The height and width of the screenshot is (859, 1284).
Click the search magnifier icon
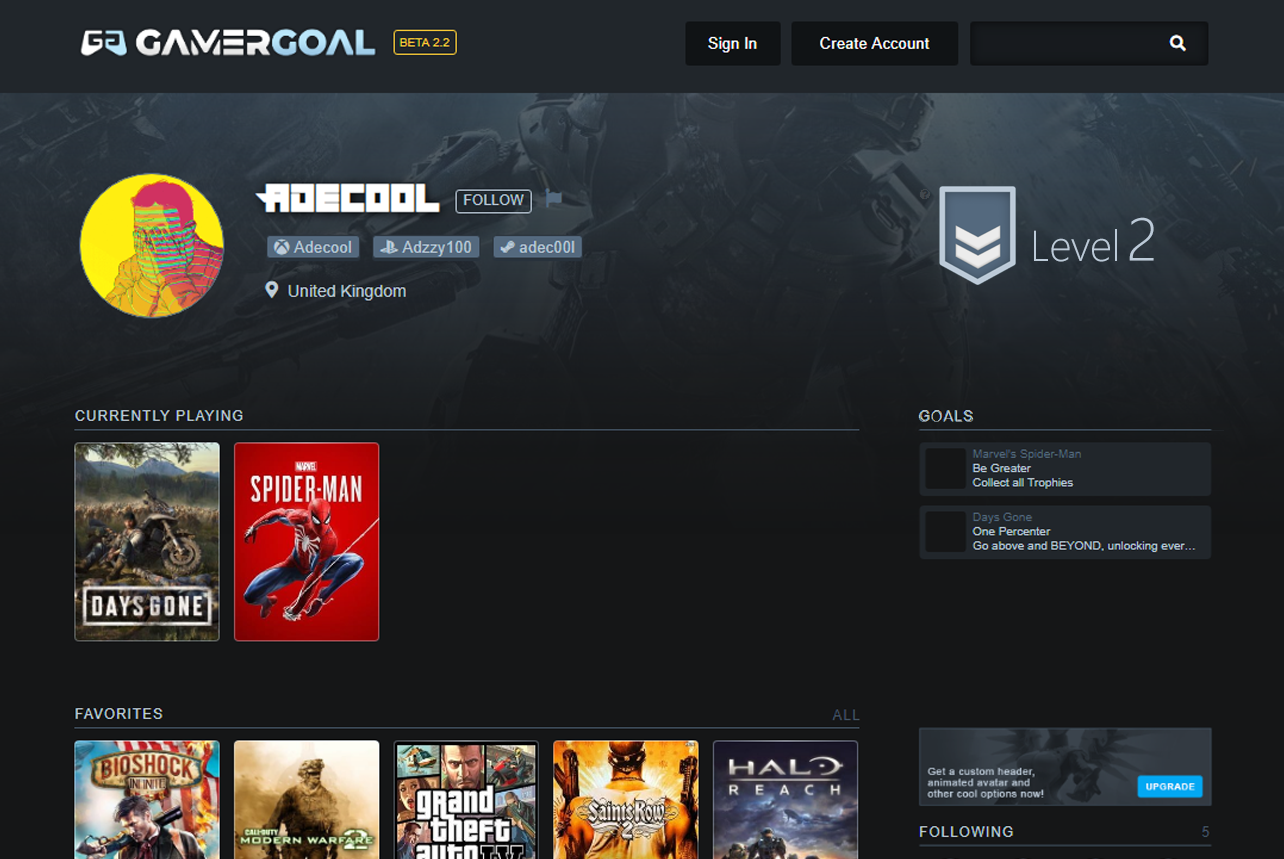tap(1177, 43)
